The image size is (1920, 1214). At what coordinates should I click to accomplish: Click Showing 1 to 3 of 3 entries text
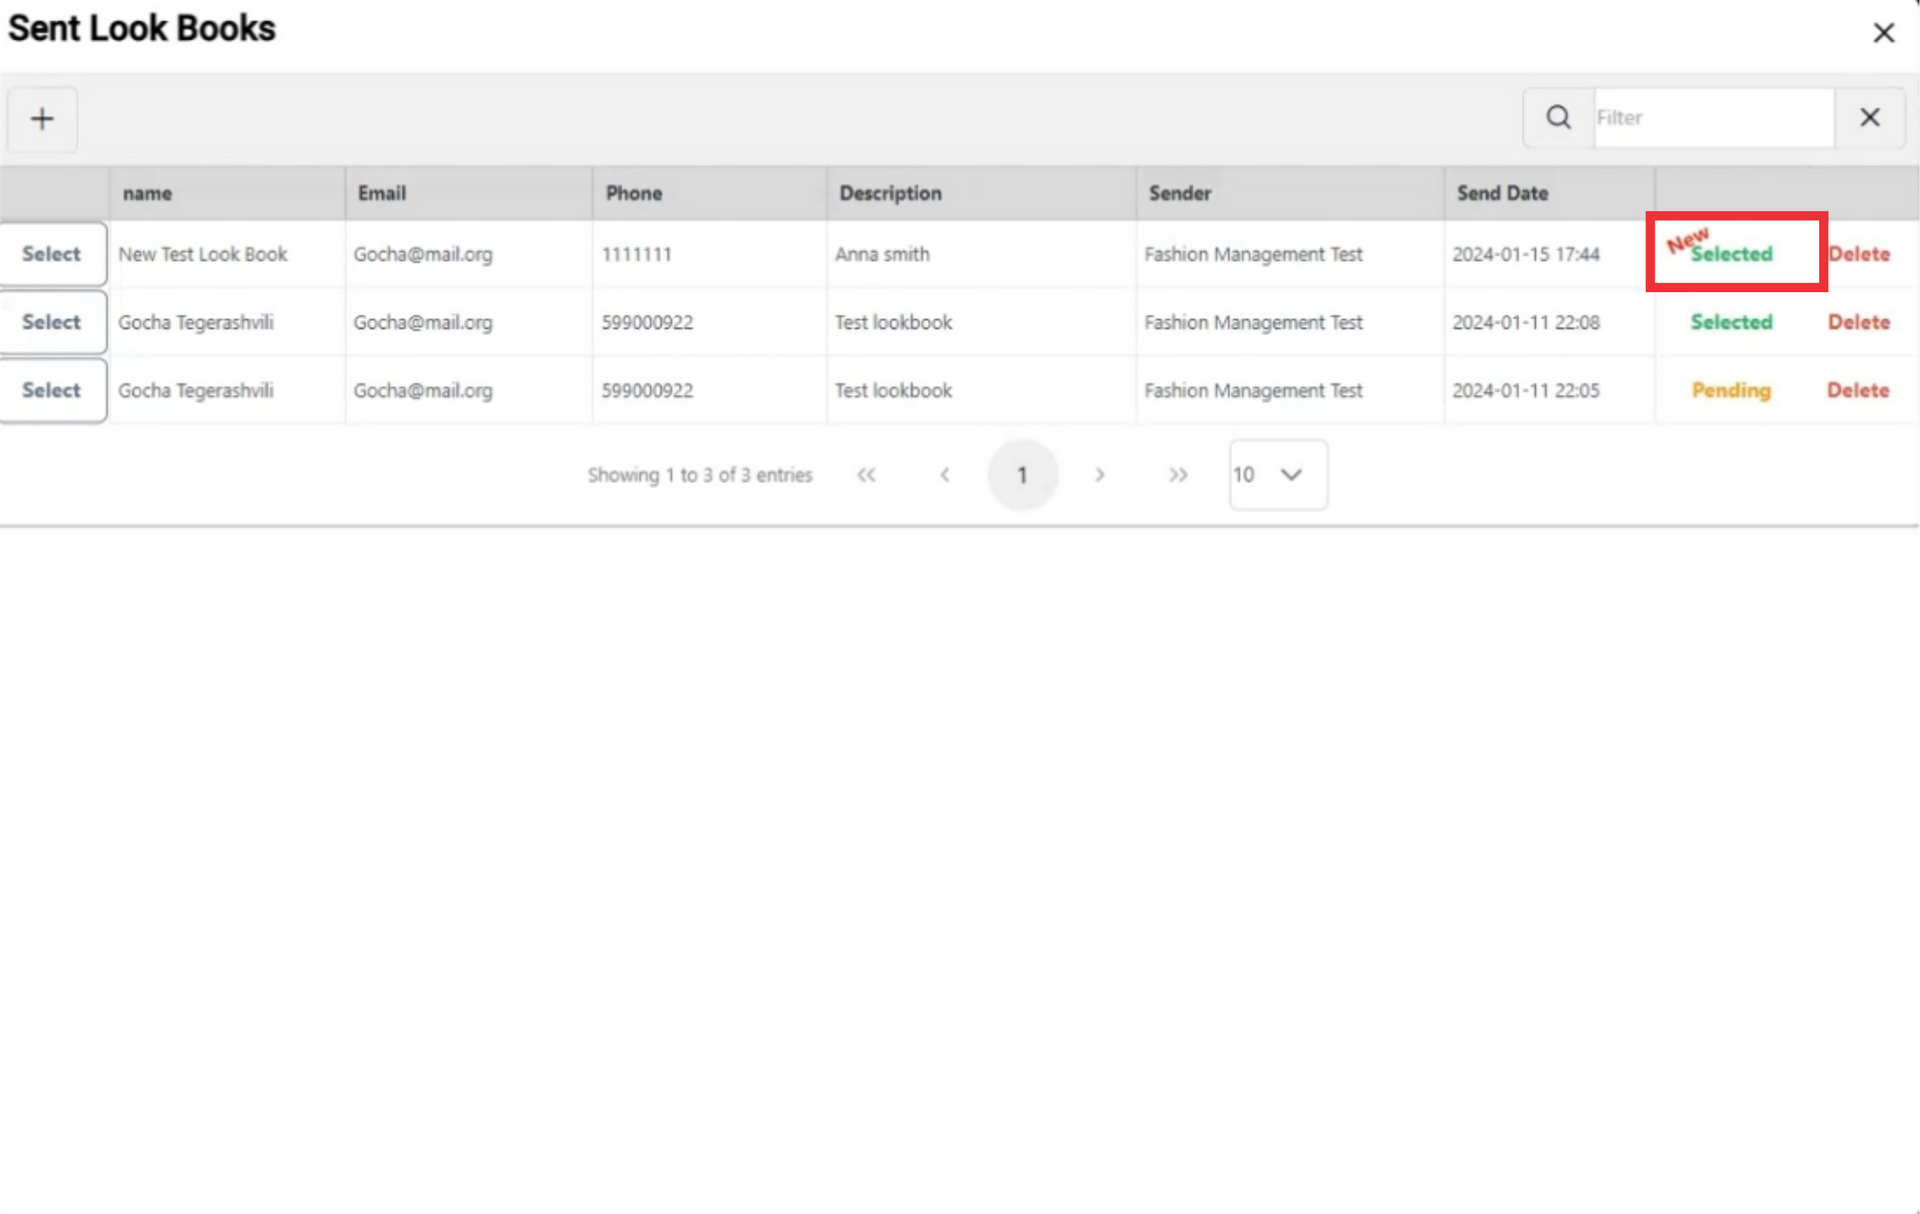700,475
